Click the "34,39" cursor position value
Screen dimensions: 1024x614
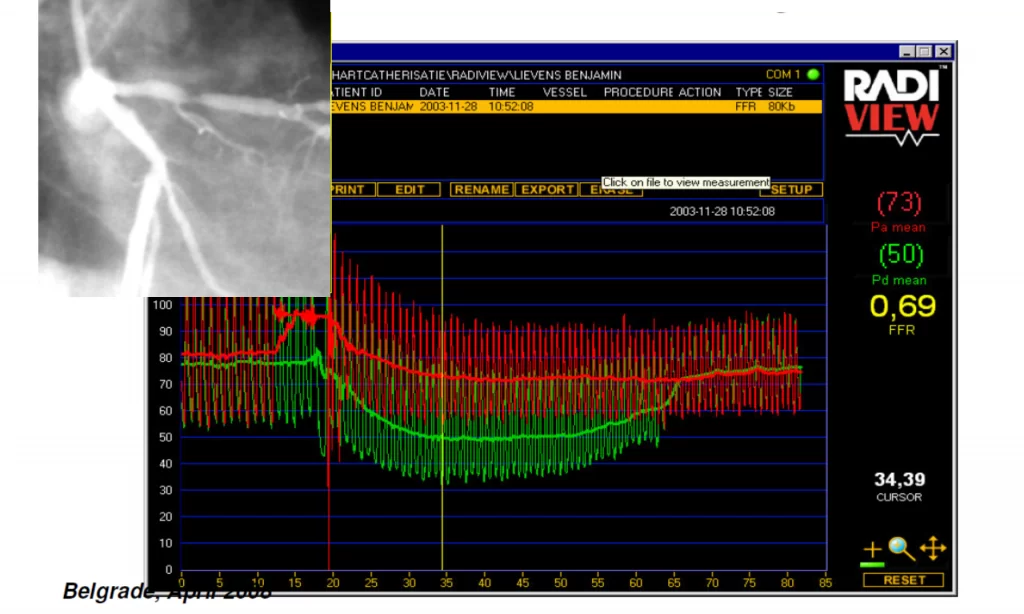(899, 479)
